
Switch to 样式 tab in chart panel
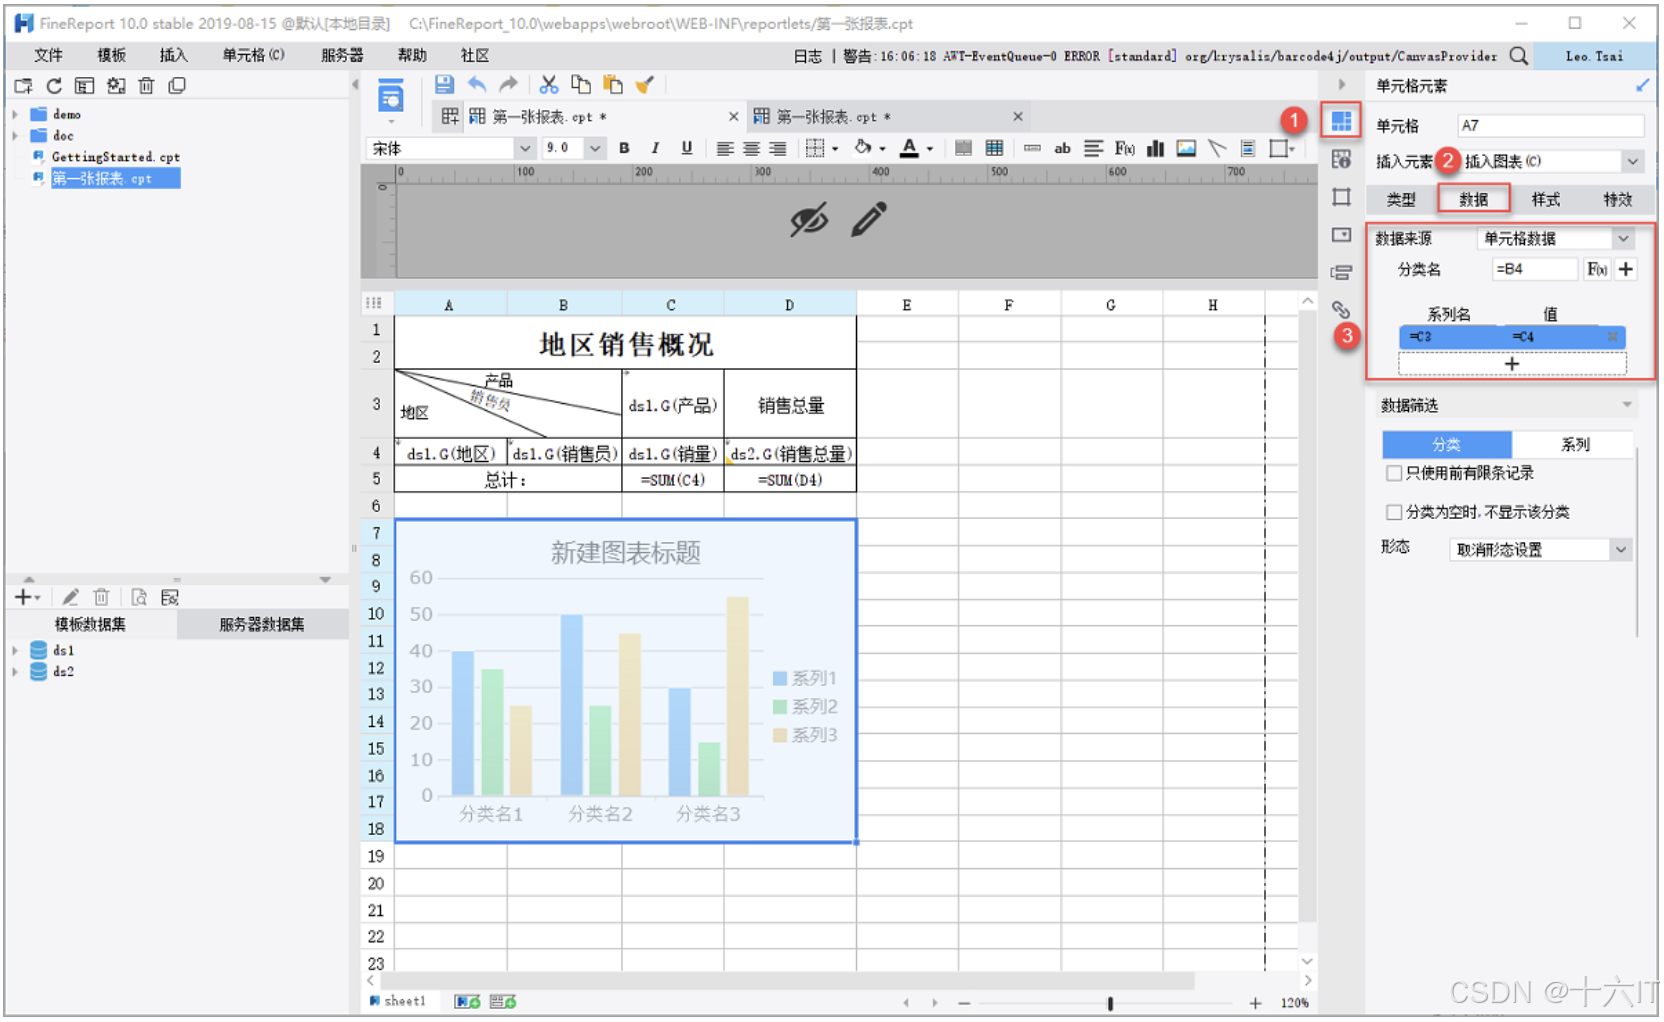[1545, 199]
